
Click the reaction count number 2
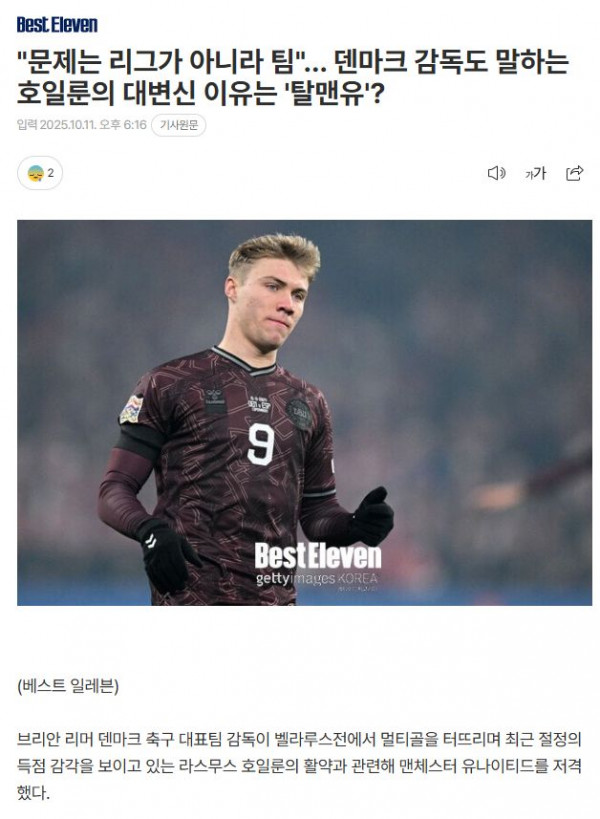point(51,173)
